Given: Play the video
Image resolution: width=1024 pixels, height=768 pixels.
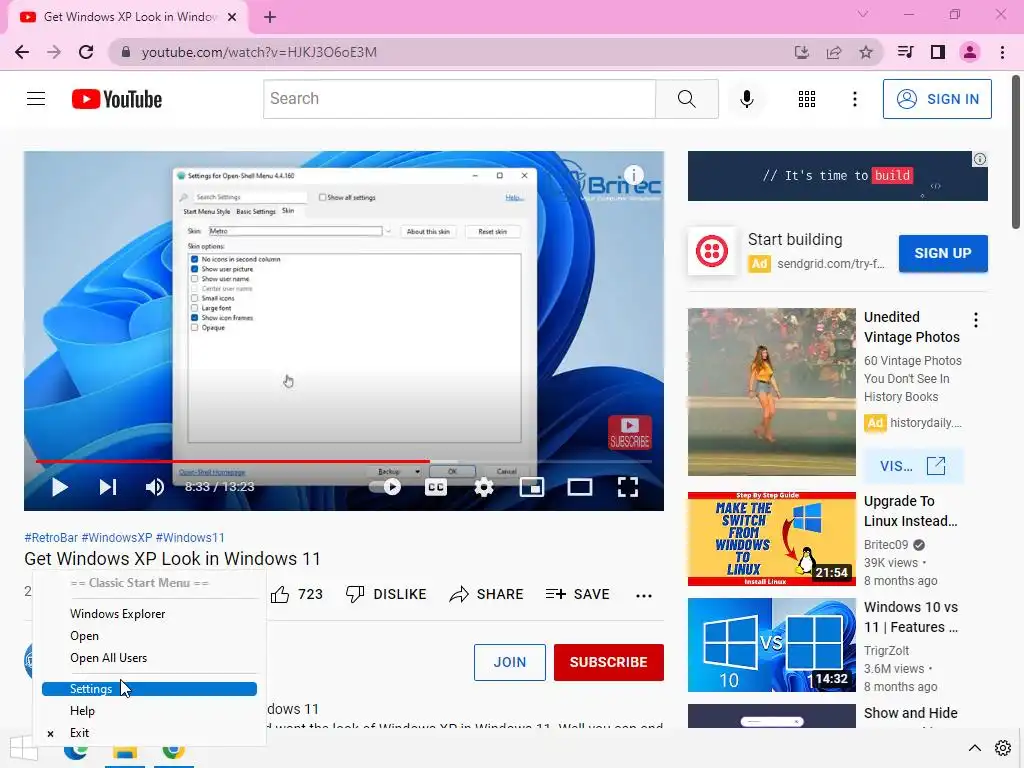Looking at the screenshot, I should [x=59, y=487].
